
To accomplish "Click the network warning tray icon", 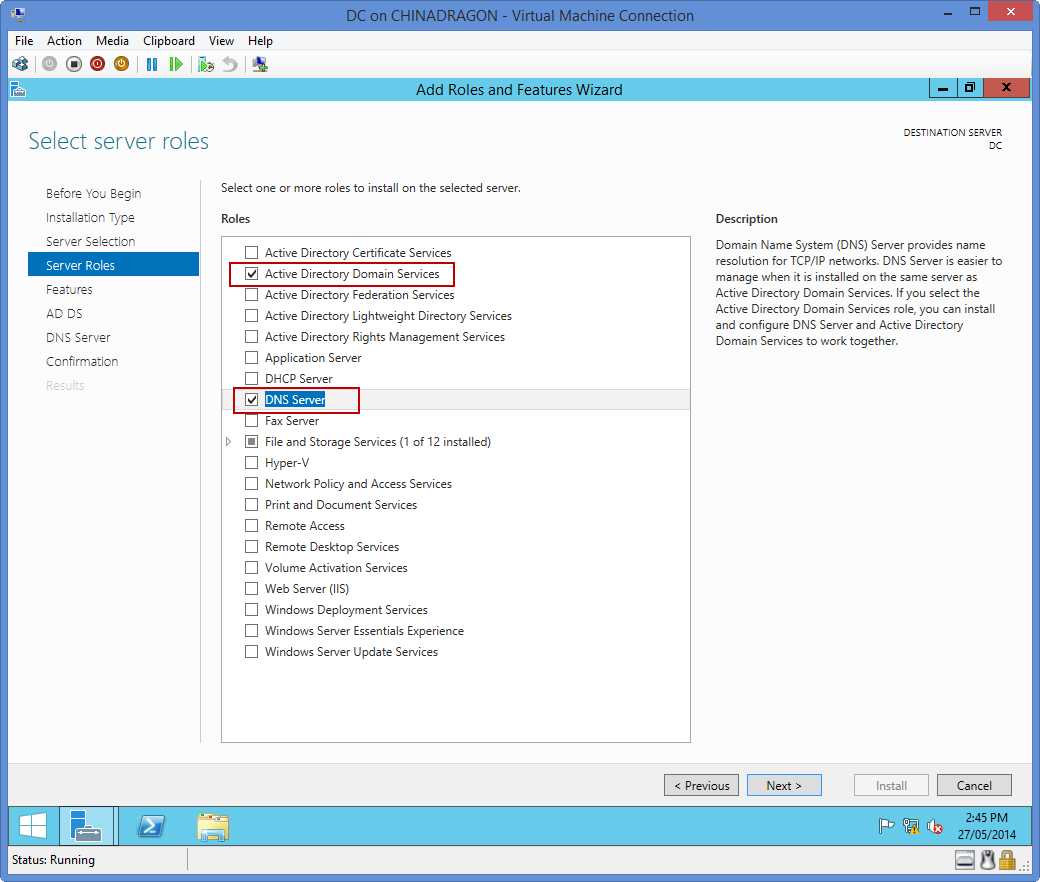I will [x=911, y=826].
